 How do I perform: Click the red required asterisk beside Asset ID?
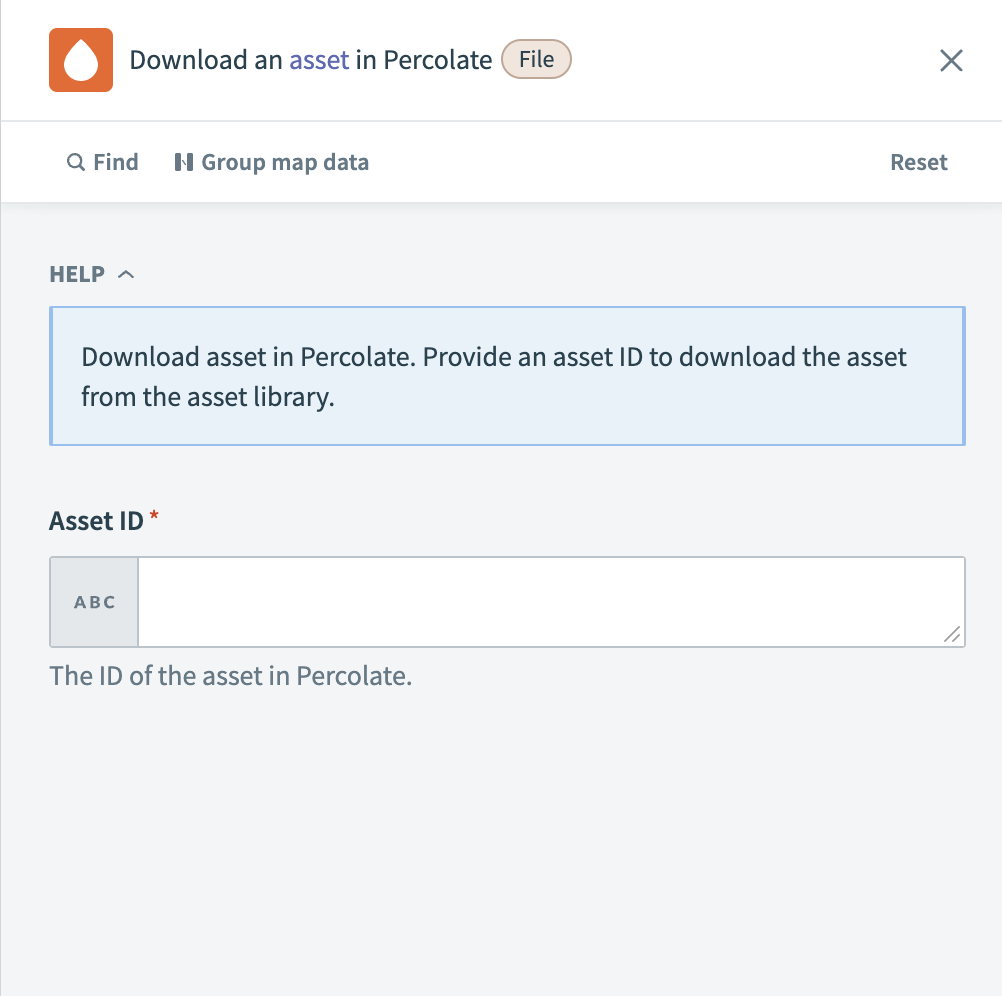pos(154,514)
